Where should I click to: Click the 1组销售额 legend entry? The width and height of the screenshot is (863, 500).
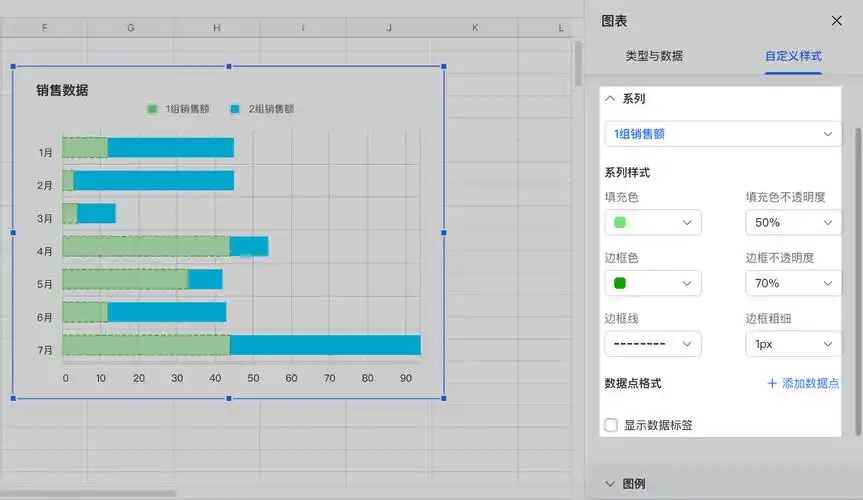[x=179, y=109]
